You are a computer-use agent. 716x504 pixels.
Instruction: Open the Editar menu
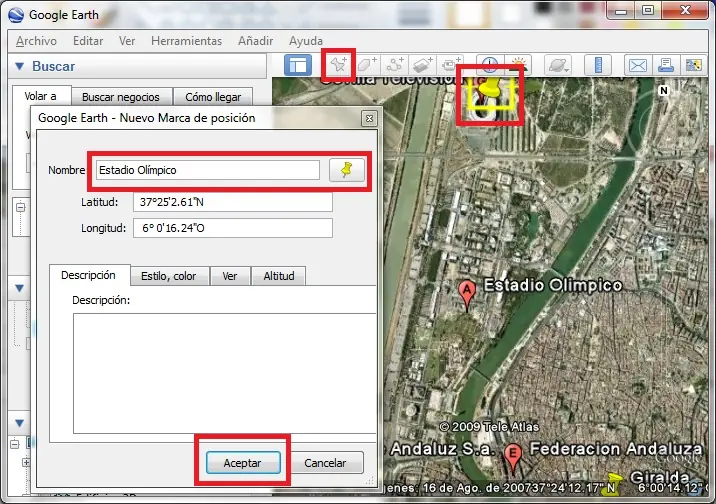[88, 41]
